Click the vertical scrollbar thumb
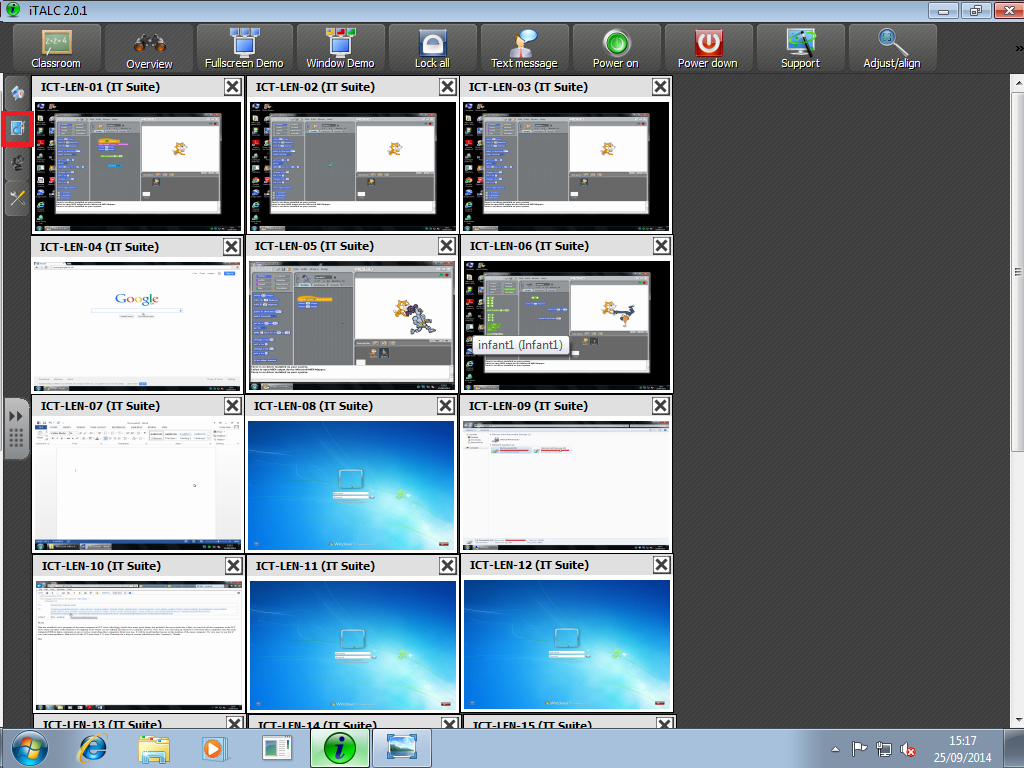 tap(1017, 271)
